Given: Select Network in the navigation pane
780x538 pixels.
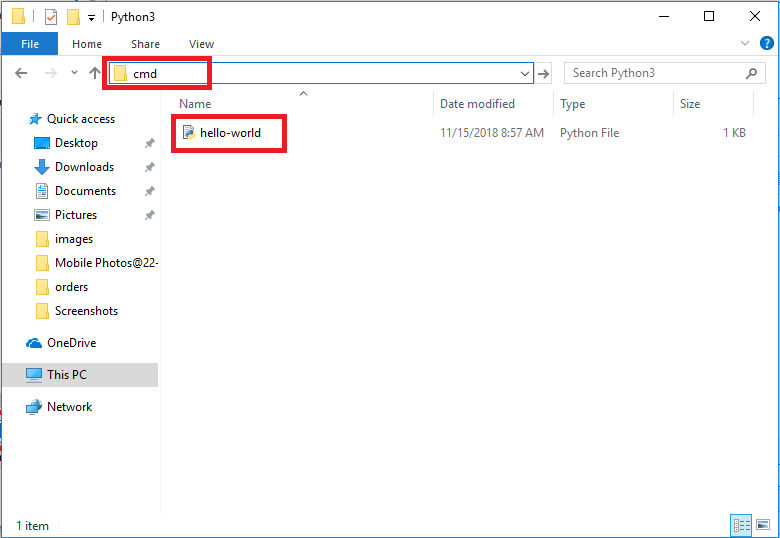Looking at the screenshot, I should (x=69, y=407).
